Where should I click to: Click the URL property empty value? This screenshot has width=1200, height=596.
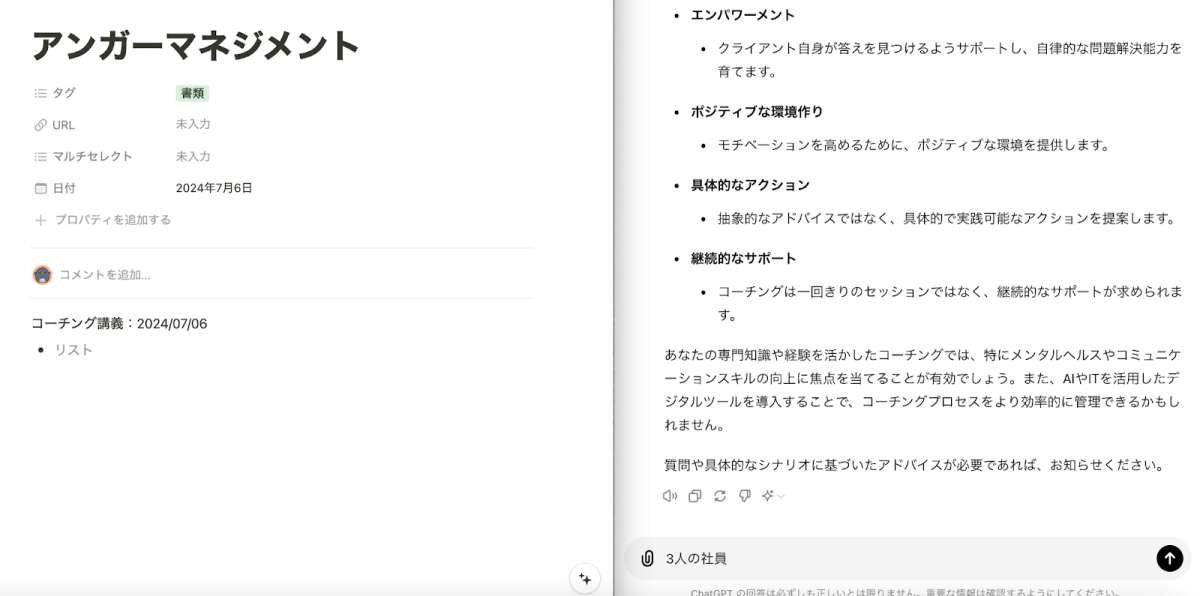click(193, 124)
